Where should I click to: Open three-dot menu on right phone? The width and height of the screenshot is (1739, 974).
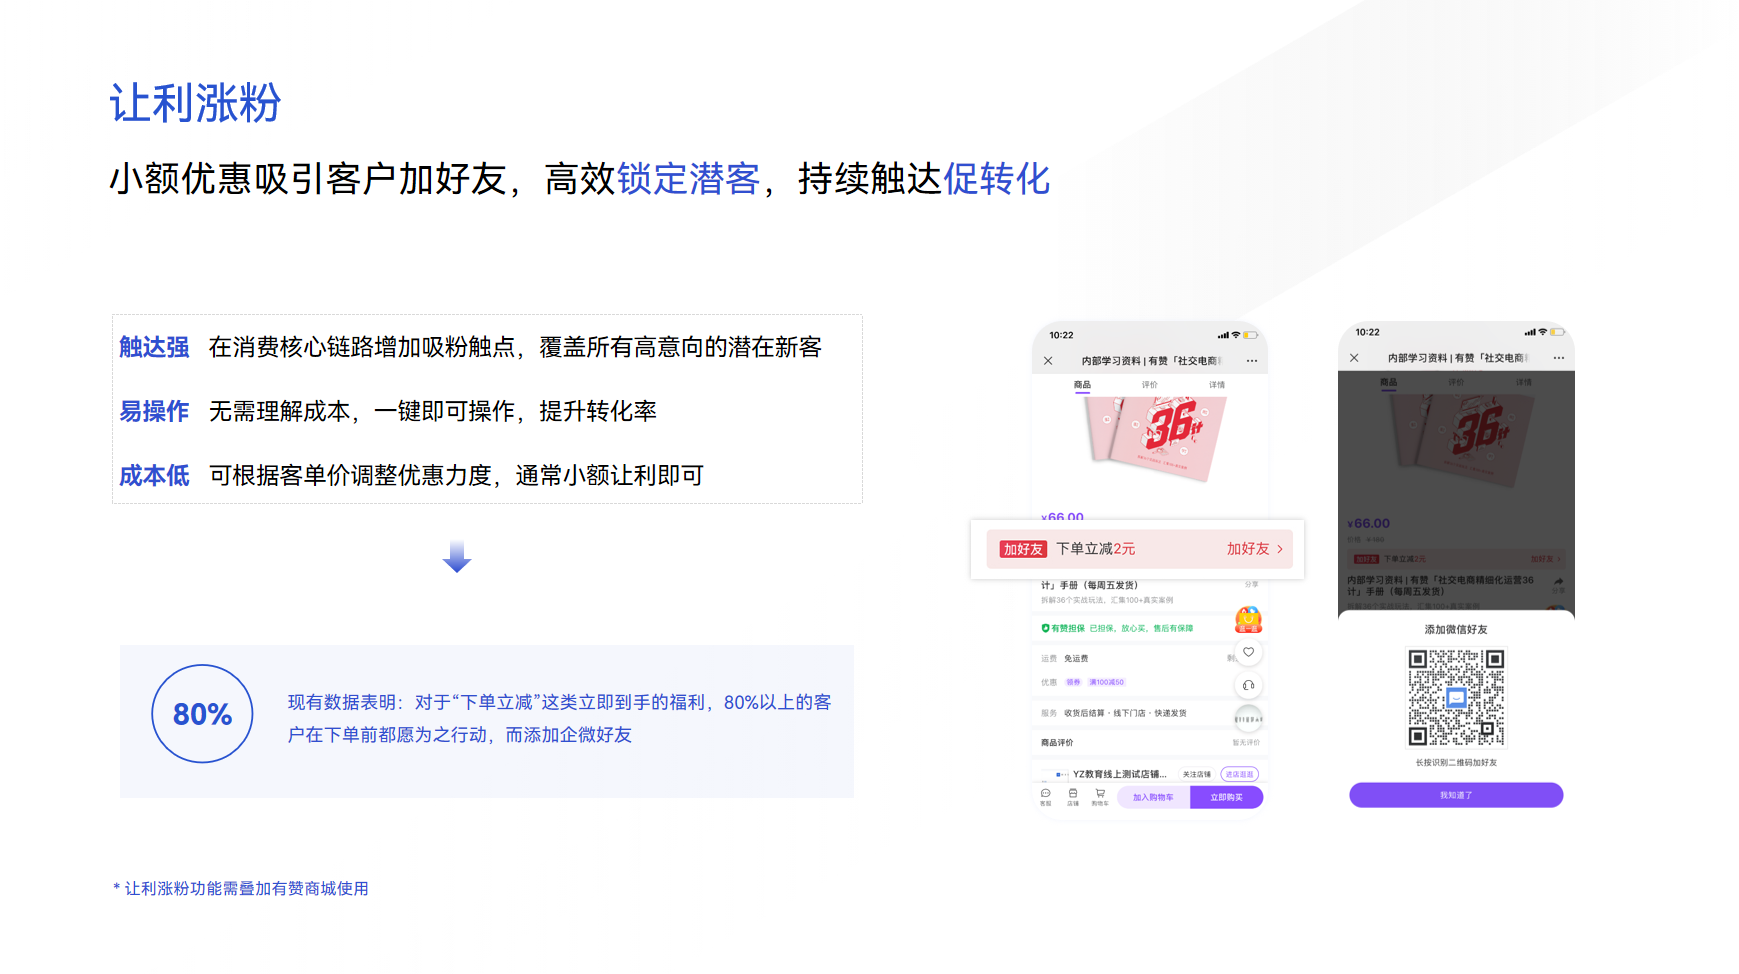[x=1558, y=358]
